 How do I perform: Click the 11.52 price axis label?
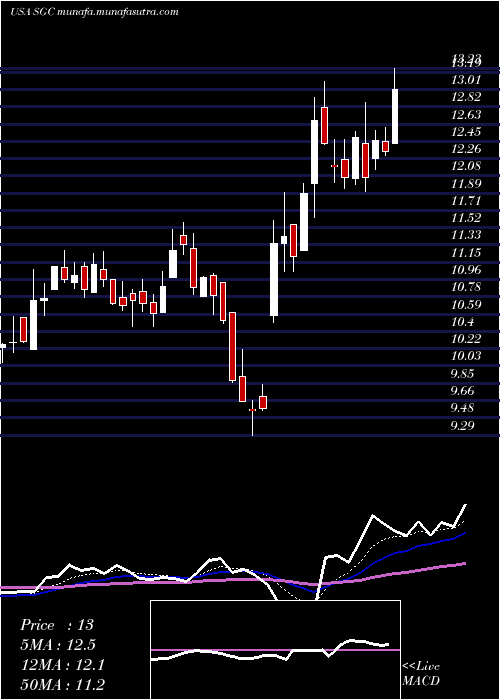click(x=466, y=218)
